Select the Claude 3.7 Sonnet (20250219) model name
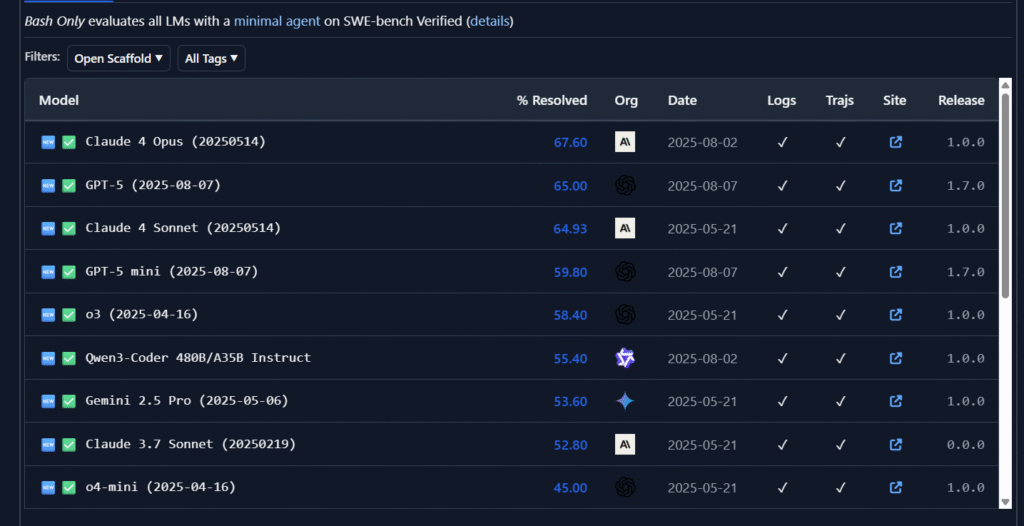The height and width of the screenshot is (526, 1024). [191, 444]
